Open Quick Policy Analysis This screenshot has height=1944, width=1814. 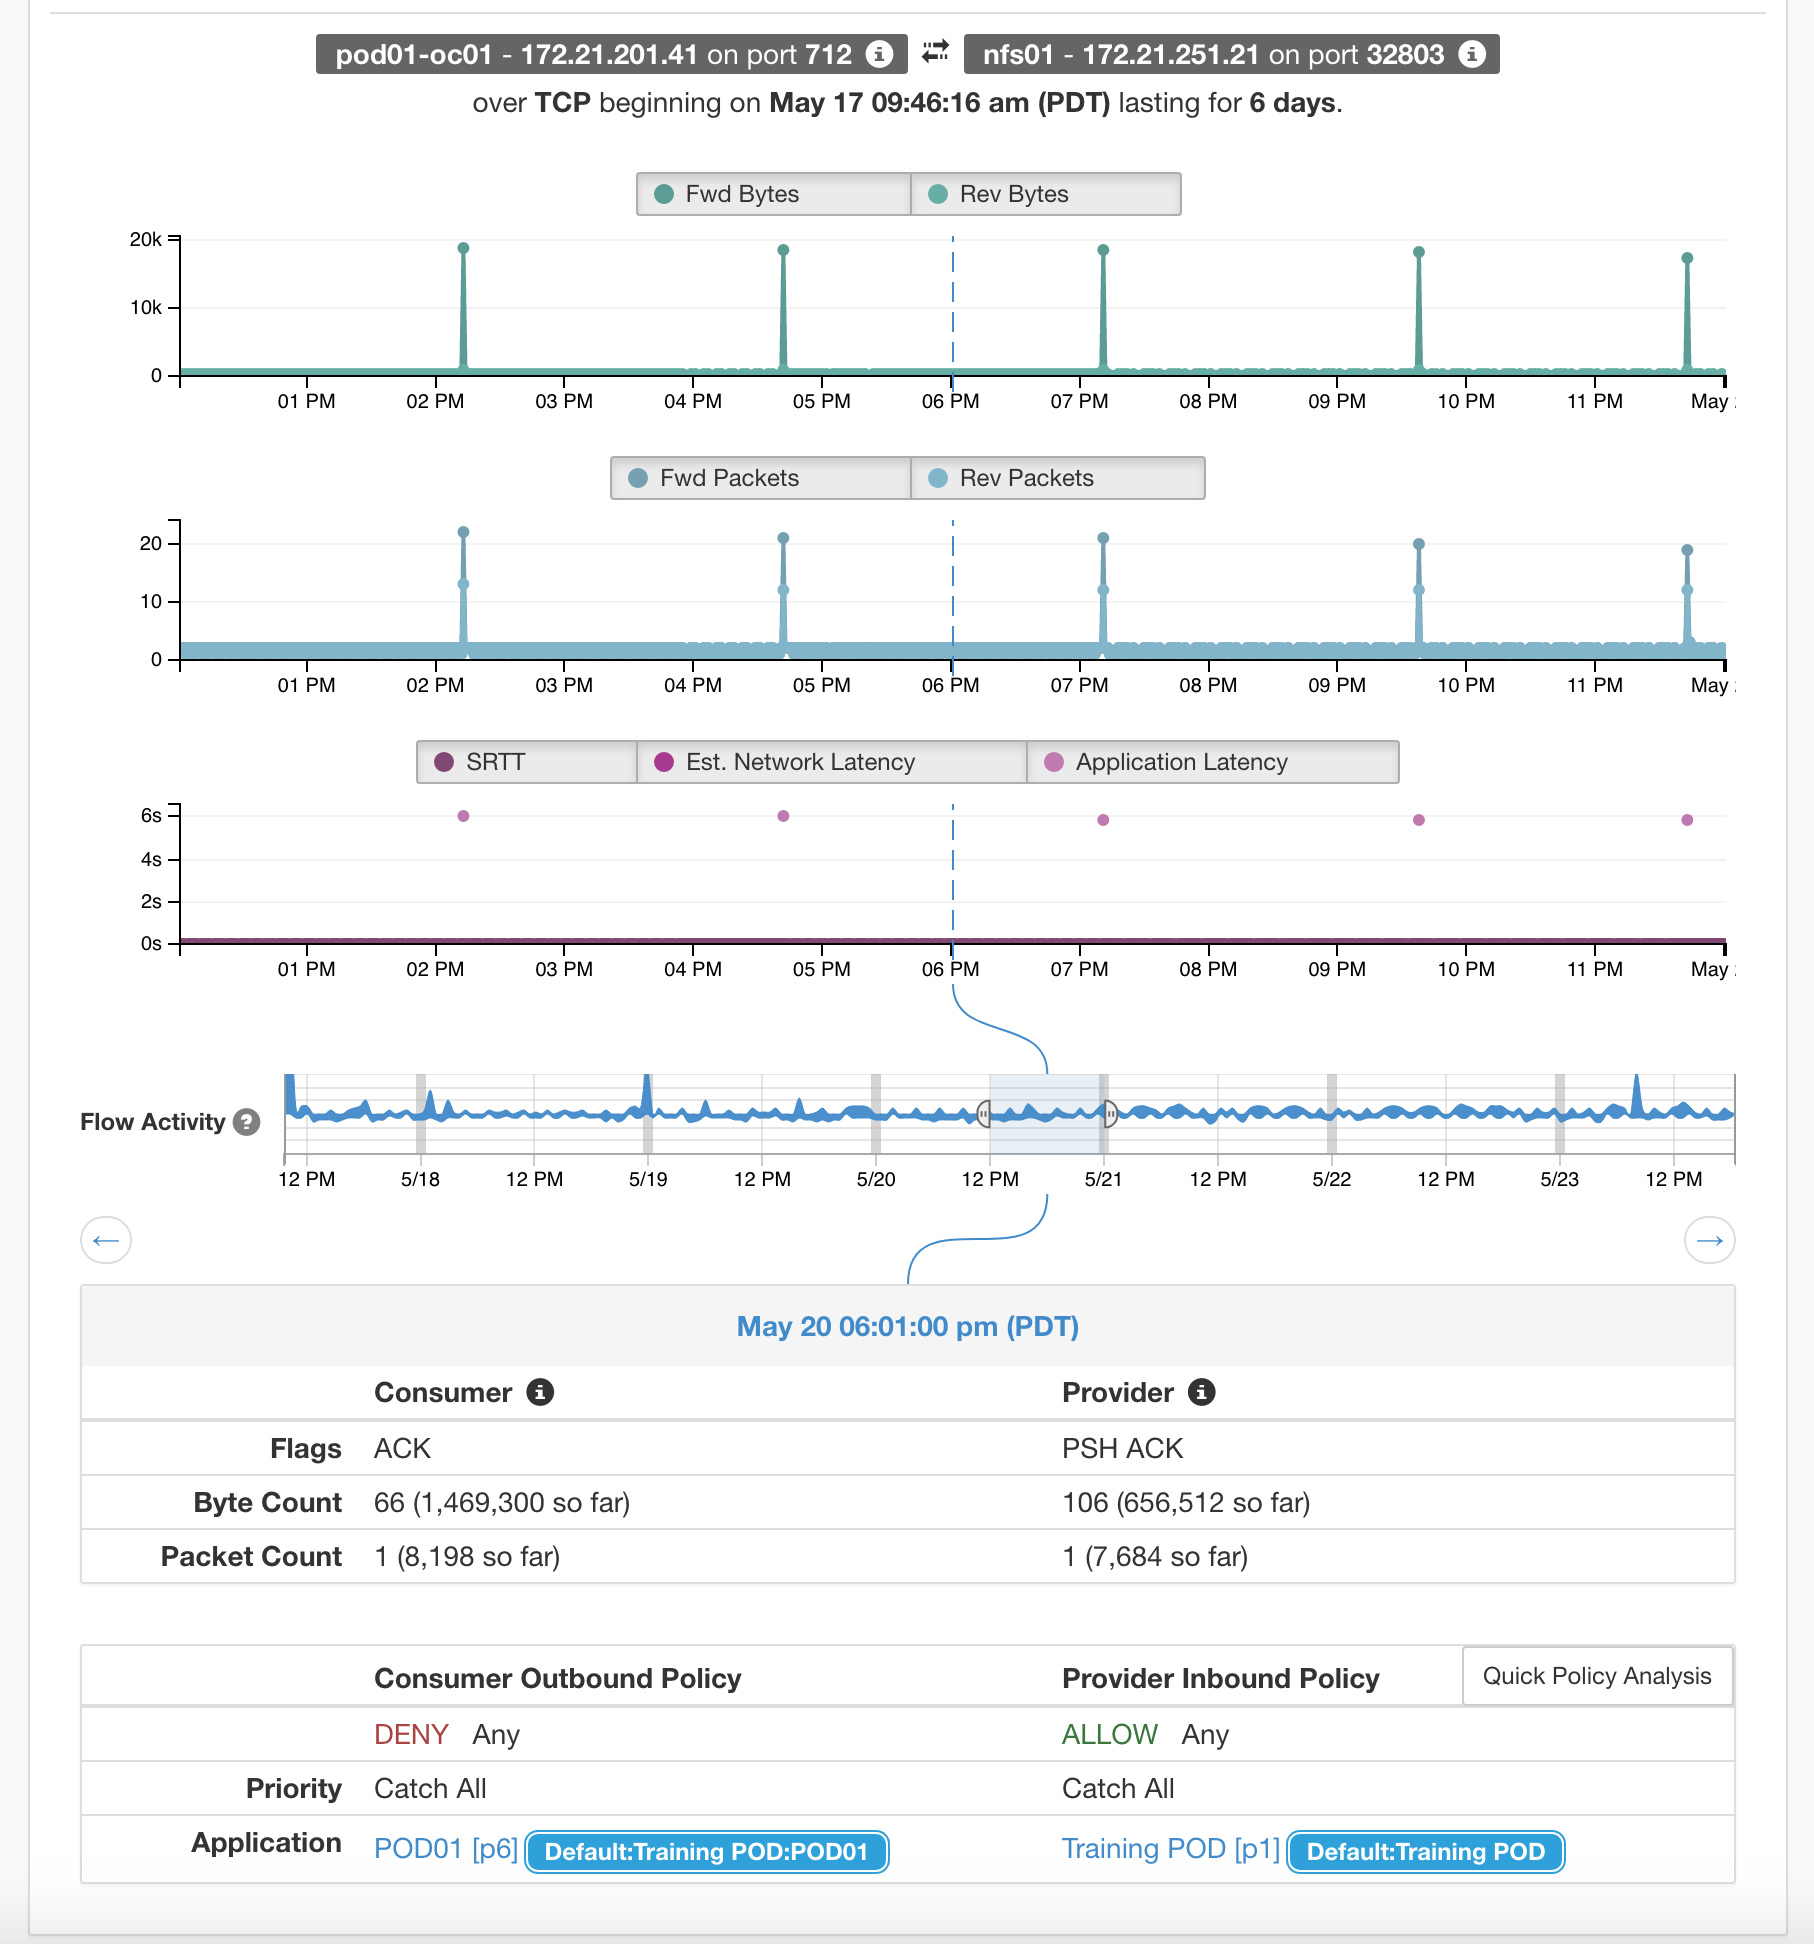coord(1596,1676)
